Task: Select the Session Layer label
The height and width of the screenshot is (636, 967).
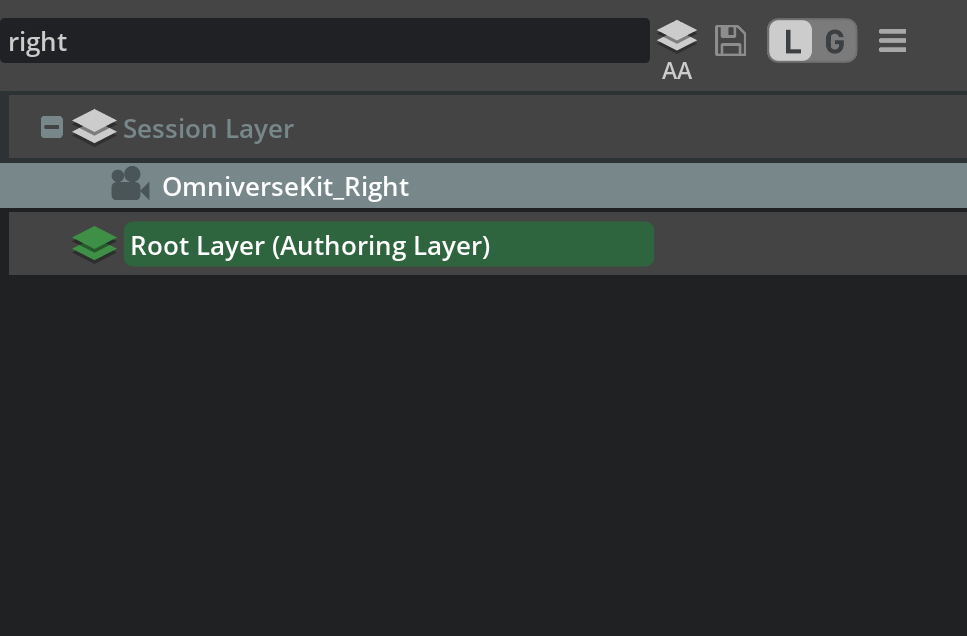Action: pos(208,129)
